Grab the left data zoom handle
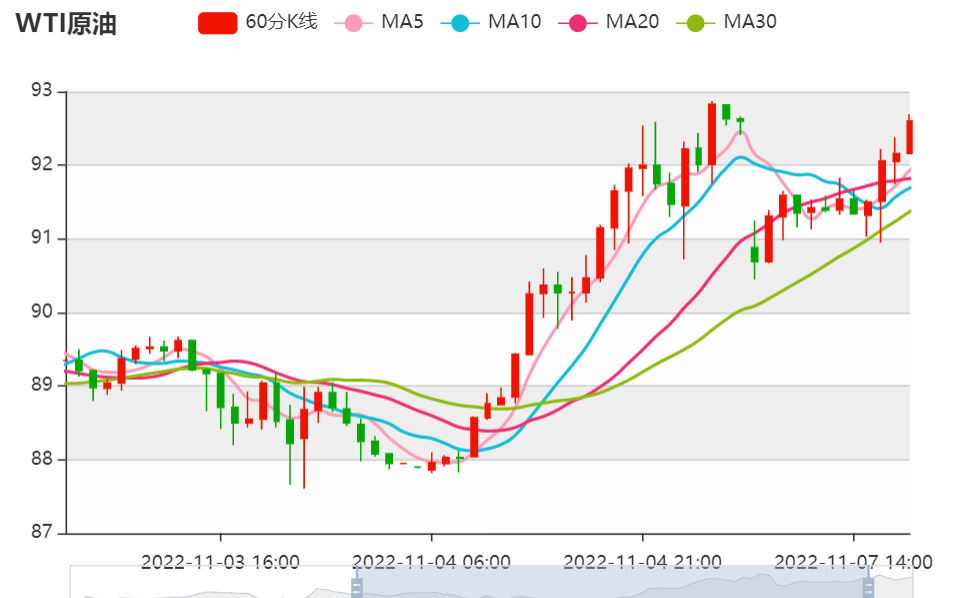977x598 pixels. (x=357, y=587)
